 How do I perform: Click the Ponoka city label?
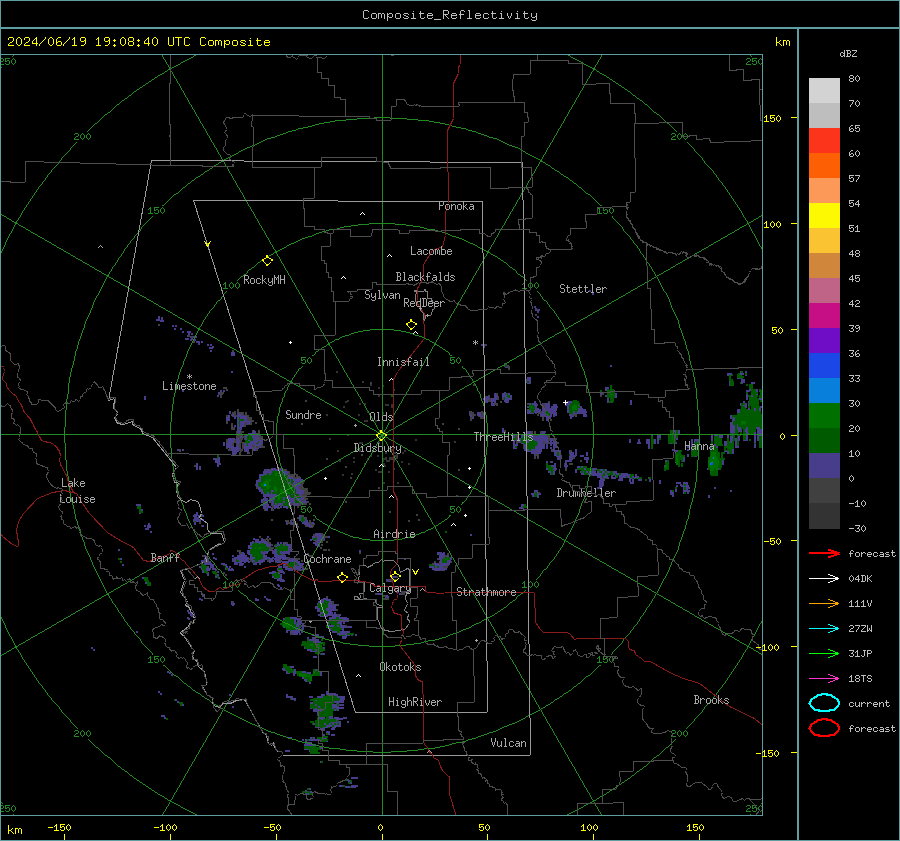point(456,206)
